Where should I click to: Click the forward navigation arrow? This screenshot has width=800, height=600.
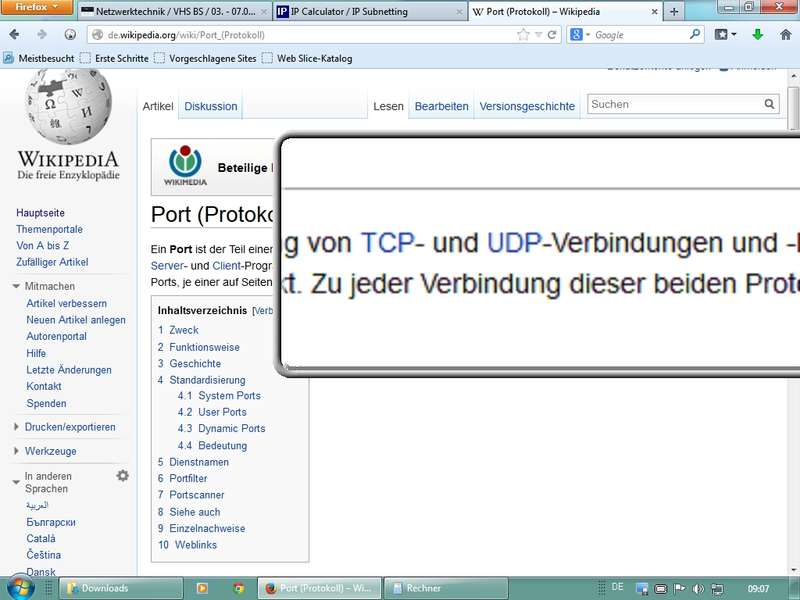coord(42,35)
